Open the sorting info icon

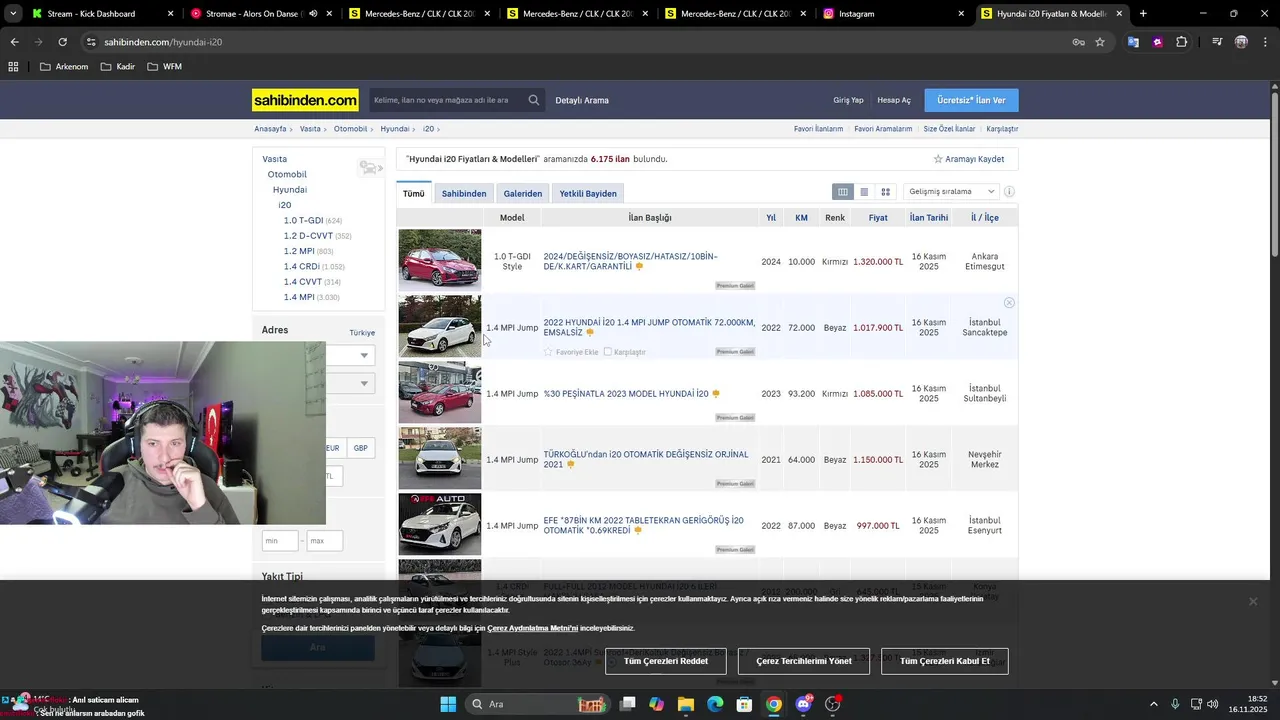point(1009,192)
